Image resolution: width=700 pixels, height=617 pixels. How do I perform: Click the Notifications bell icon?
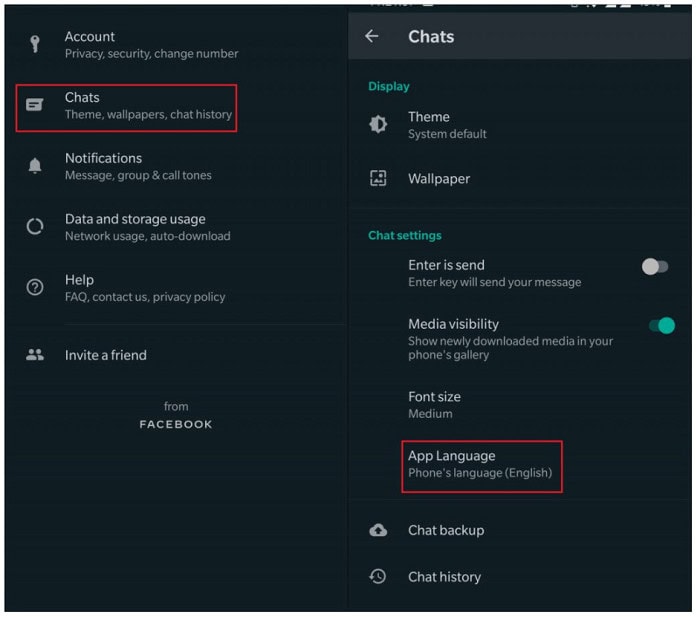[35, 166]
